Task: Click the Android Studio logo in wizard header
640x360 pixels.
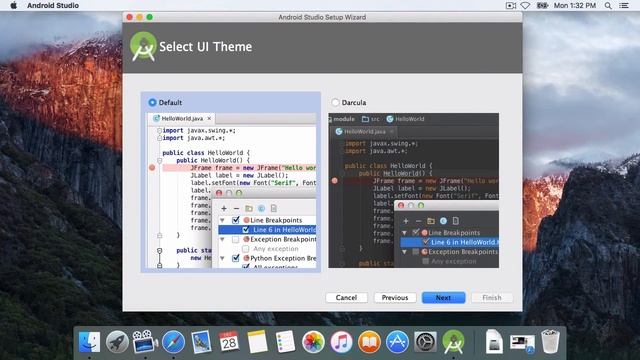Action: tap(143, 47)
